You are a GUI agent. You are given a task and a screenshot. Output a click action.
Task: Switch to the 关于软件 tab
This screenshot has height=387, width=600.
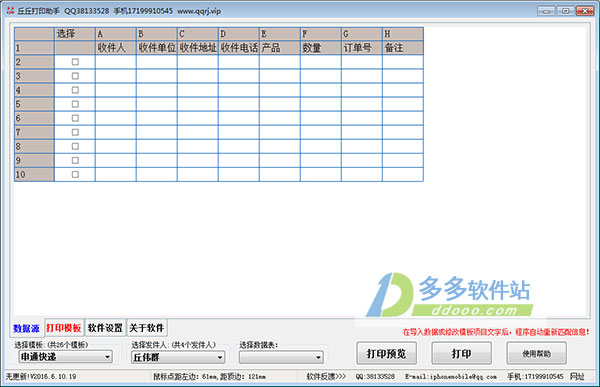point(147,328)
